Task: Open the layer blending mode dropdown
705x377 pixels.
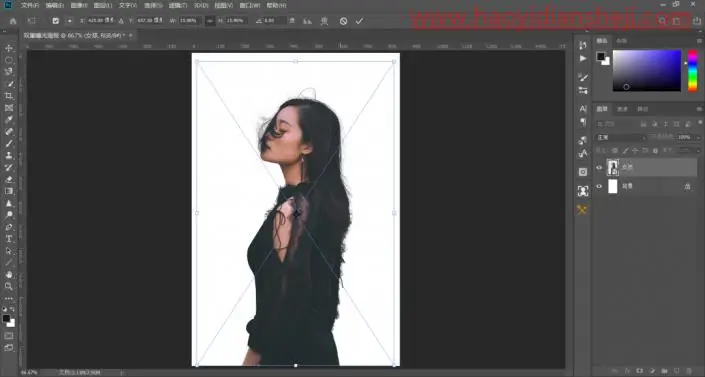Action: point(621,137)
